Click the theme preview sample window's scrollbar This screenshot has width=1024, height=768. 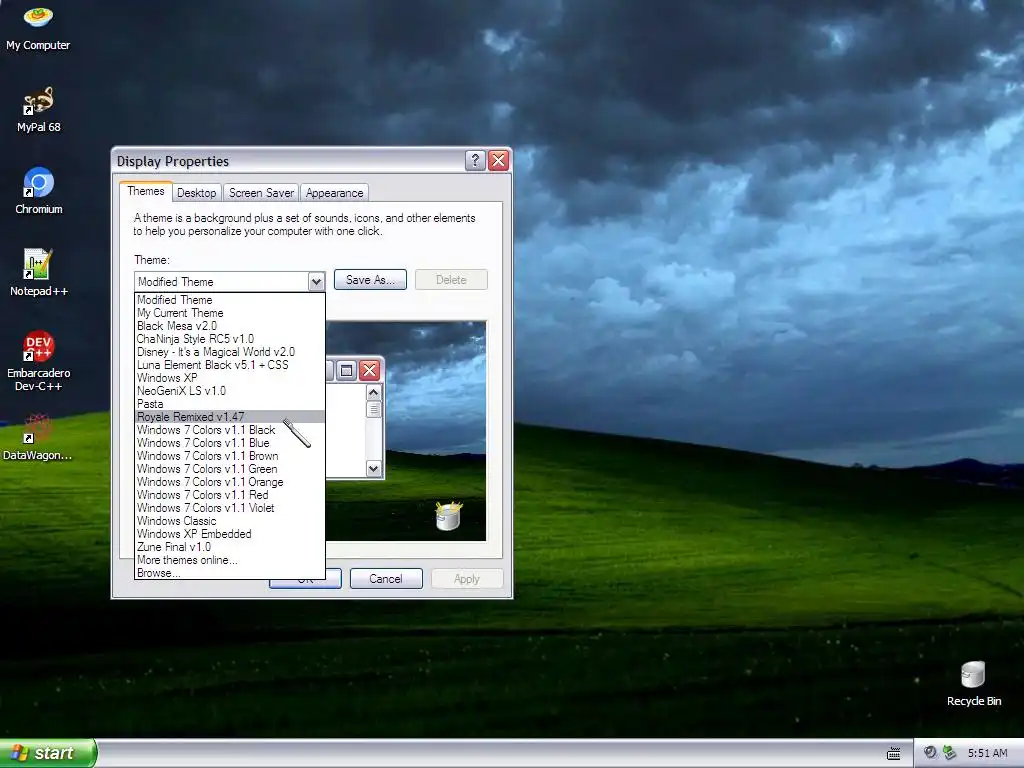pos(374,430)
